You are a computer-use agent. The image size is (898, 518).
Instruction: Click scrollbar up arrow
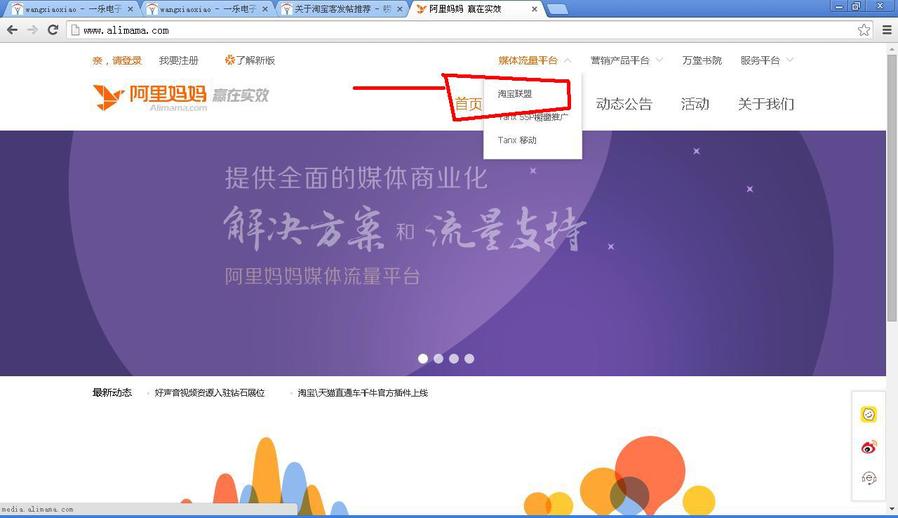892,49
